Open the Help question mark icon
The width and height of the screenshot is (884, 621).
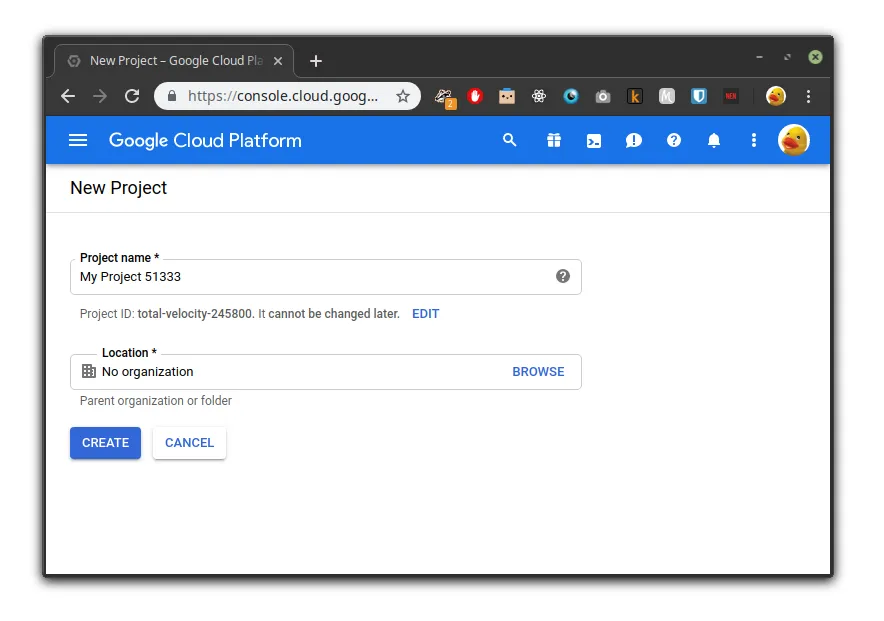pyautogui.click(x=674, y=140)
